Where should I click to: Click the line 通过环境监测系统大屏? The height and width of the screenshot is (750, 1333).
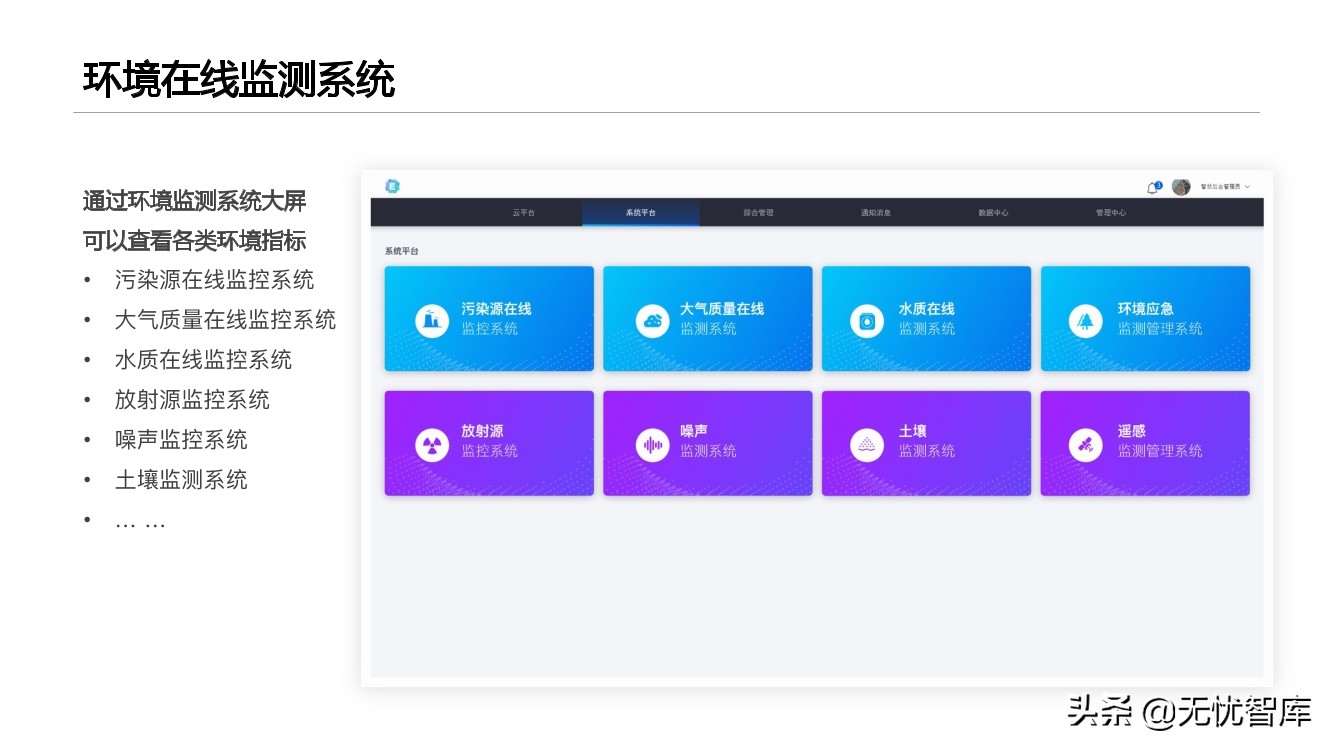194,201
